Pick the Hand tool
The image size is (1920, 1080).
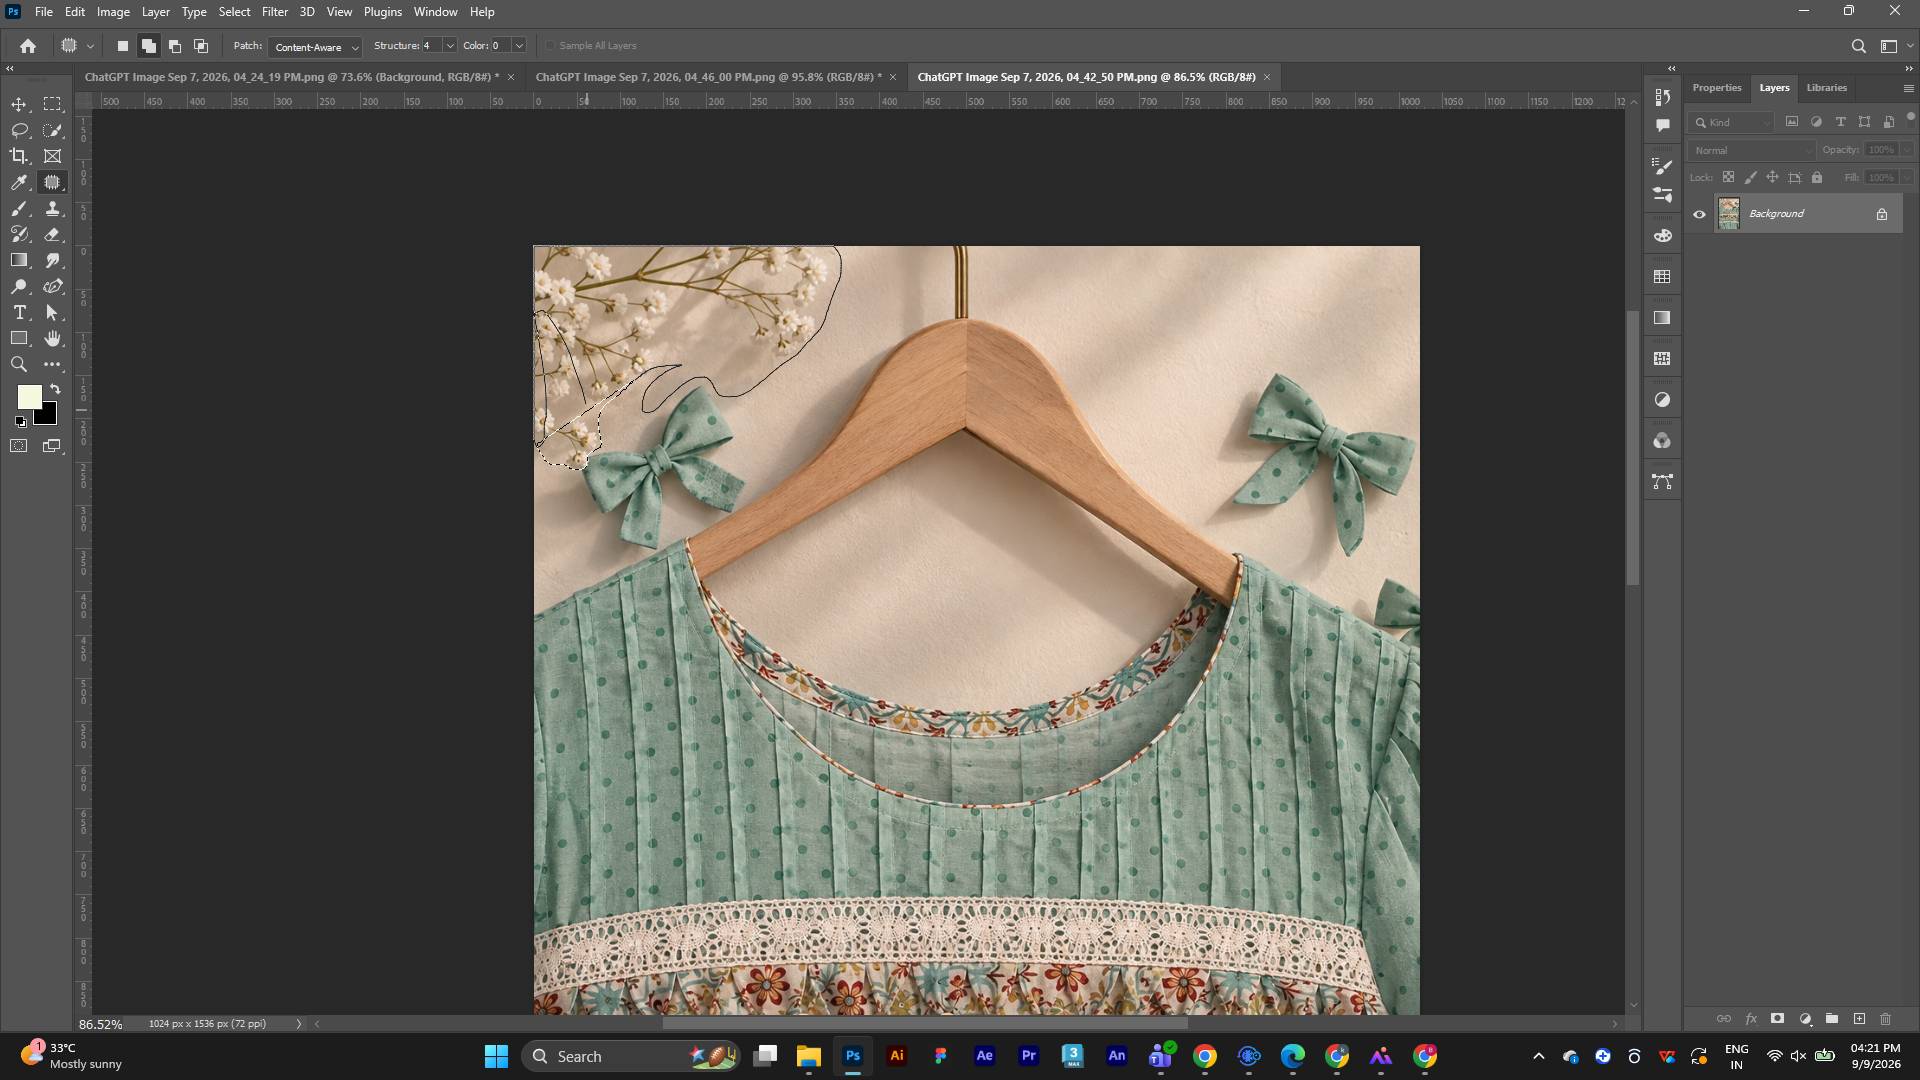(x=53, y=338)
